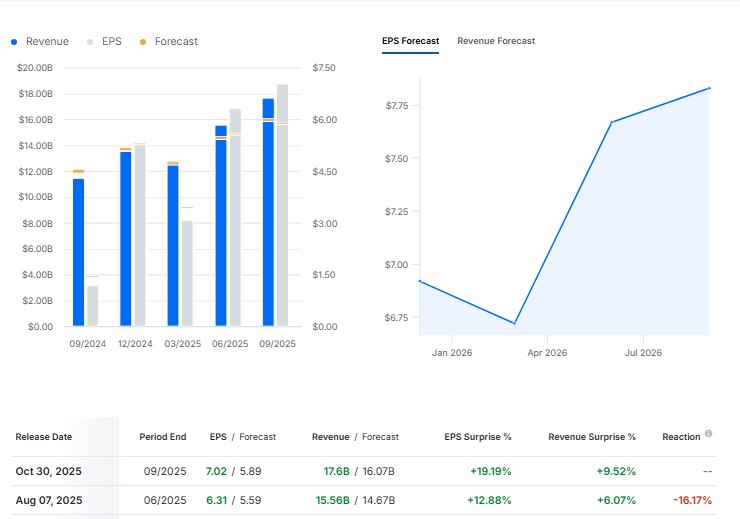The width and height of the screenshot is (740, 519).
Task: Click the Reaction info icon
Action: (x=708, y=434)
